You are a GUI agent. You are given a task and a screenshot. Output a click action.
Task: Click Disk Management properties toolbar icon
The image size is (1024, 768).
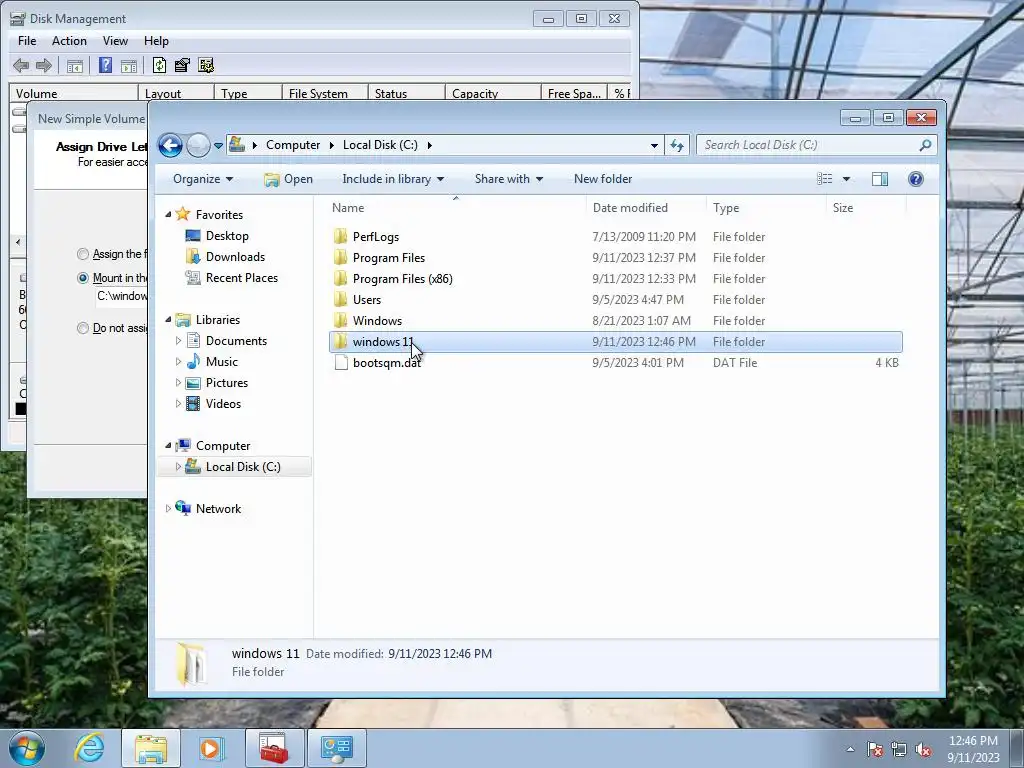tap(182, 65)
